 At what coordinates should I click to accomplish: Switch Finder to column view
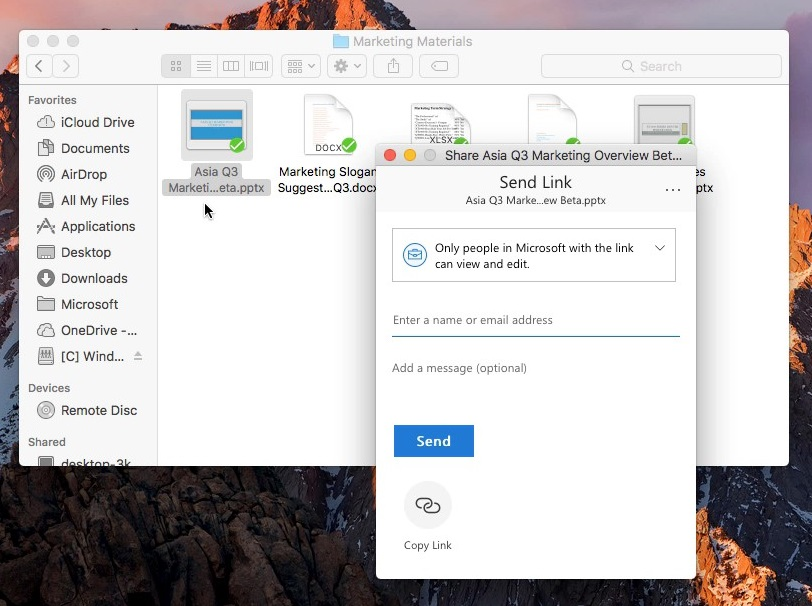coord(231,66)
